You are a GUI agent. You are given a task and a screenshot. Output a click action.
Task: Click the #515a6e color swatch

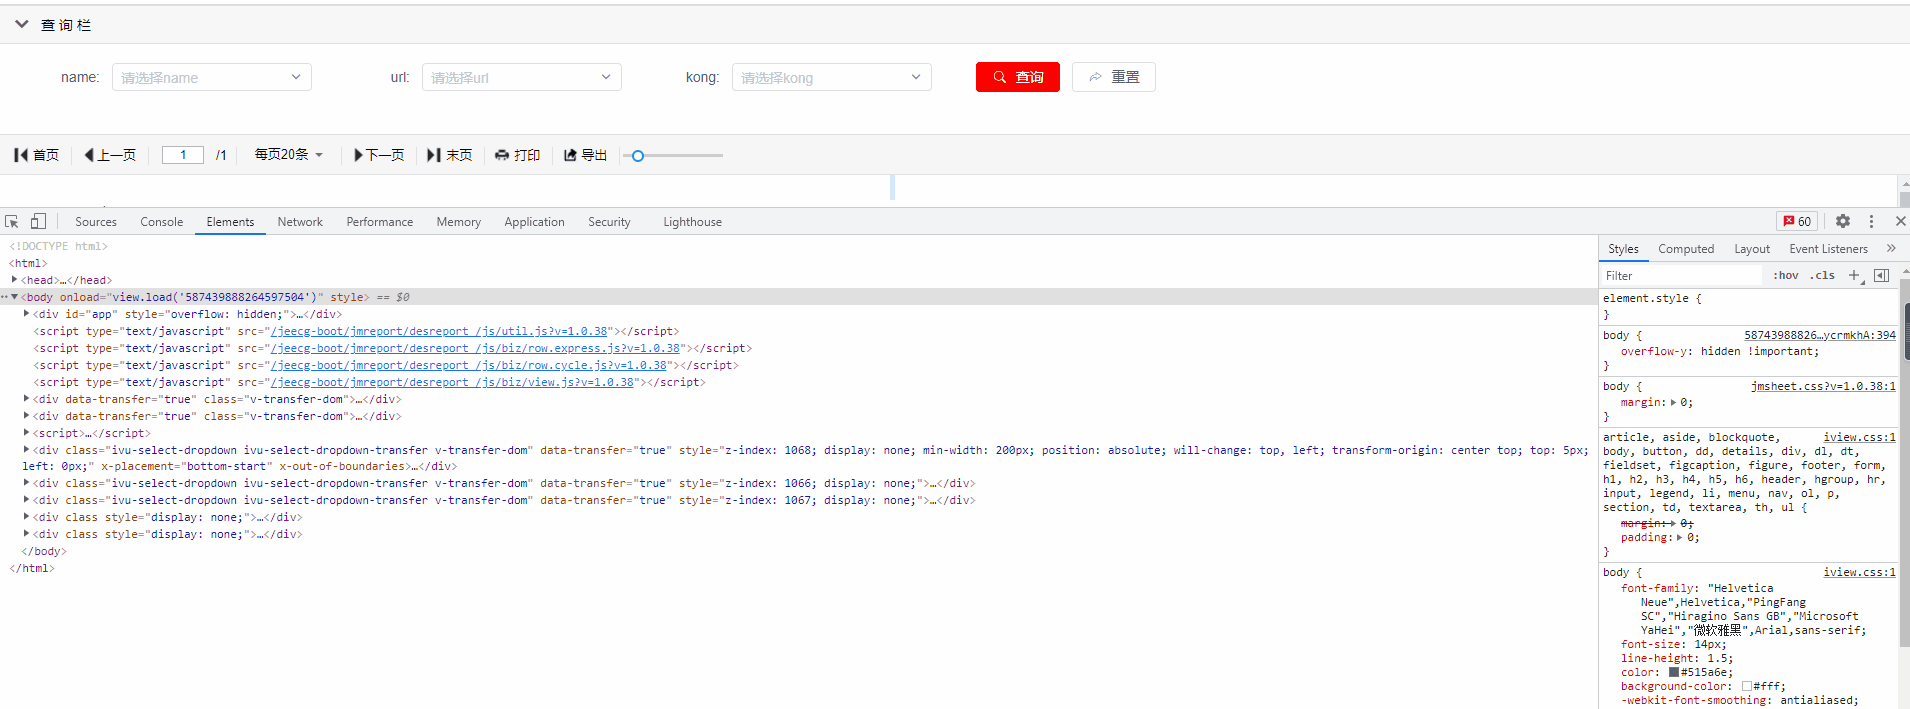1674,672
